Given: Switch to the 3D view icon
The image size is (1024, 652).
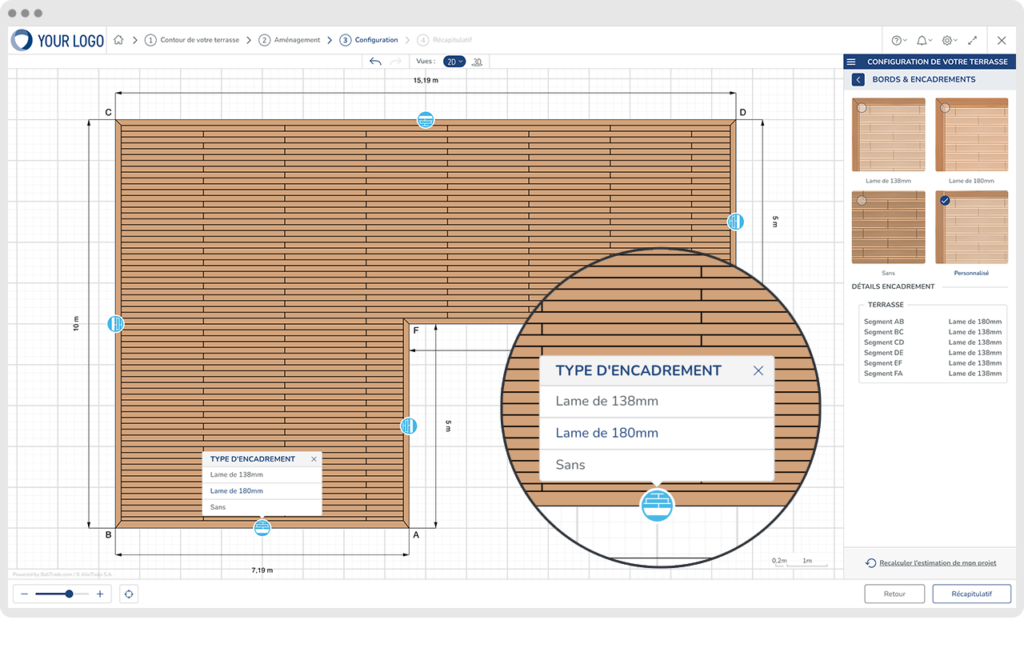Looking at the screenshot, I should coord(477,62).
